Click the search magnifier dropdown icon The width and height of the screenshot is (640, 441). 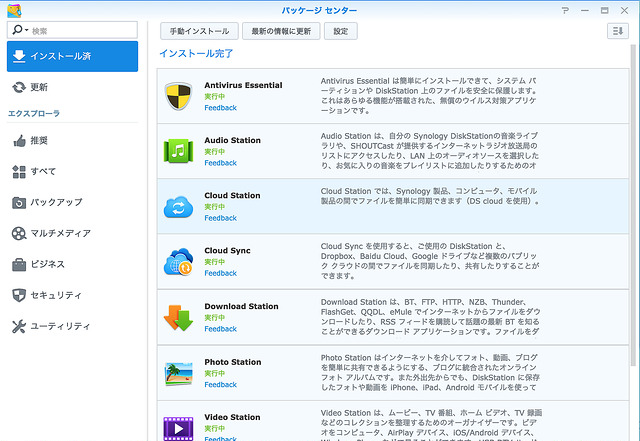click(20, 30)
